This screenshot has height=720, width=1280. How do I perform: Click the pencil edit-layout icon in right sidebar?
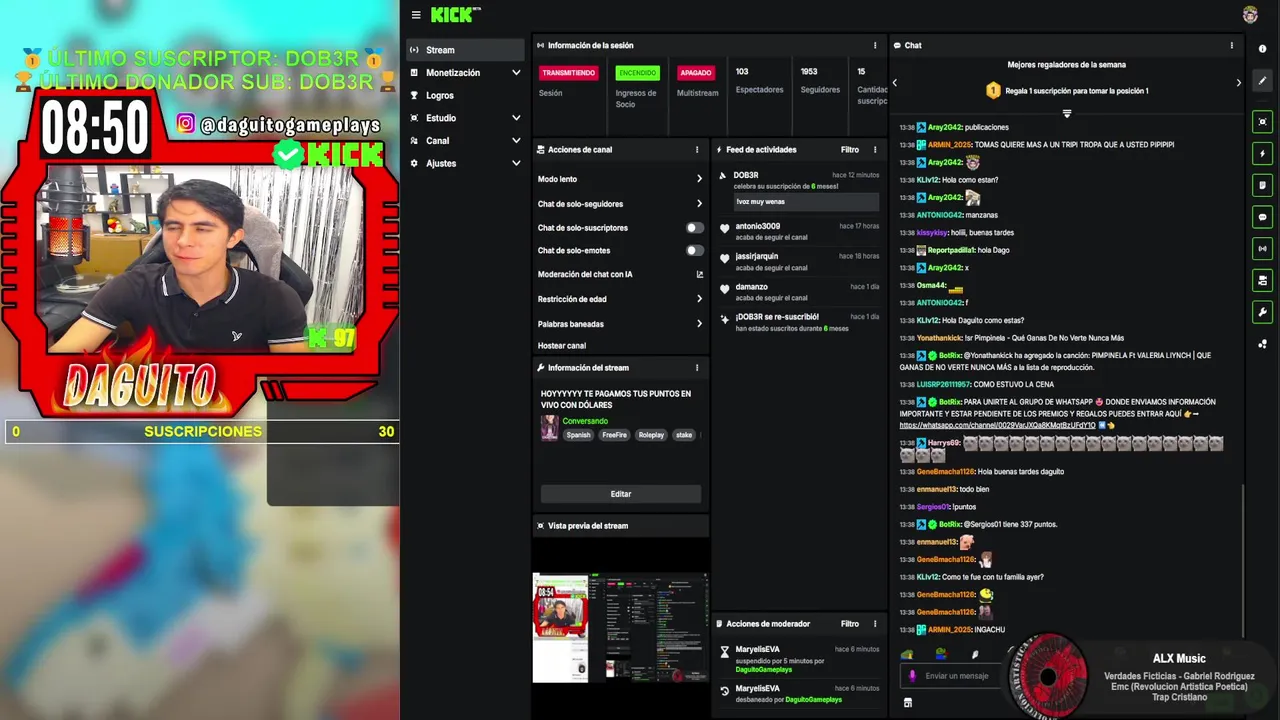tap(1262, 81)
